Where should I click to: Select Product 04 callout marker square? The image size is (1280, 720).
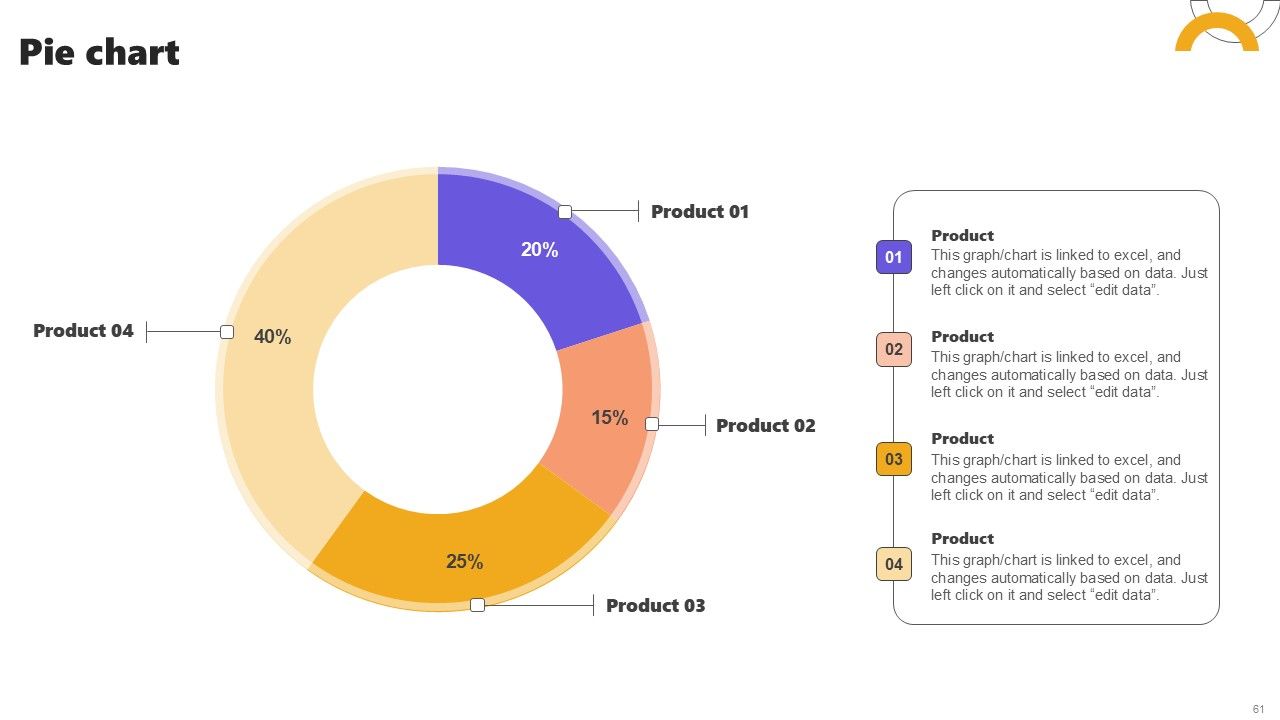click(x=227, y=332)
